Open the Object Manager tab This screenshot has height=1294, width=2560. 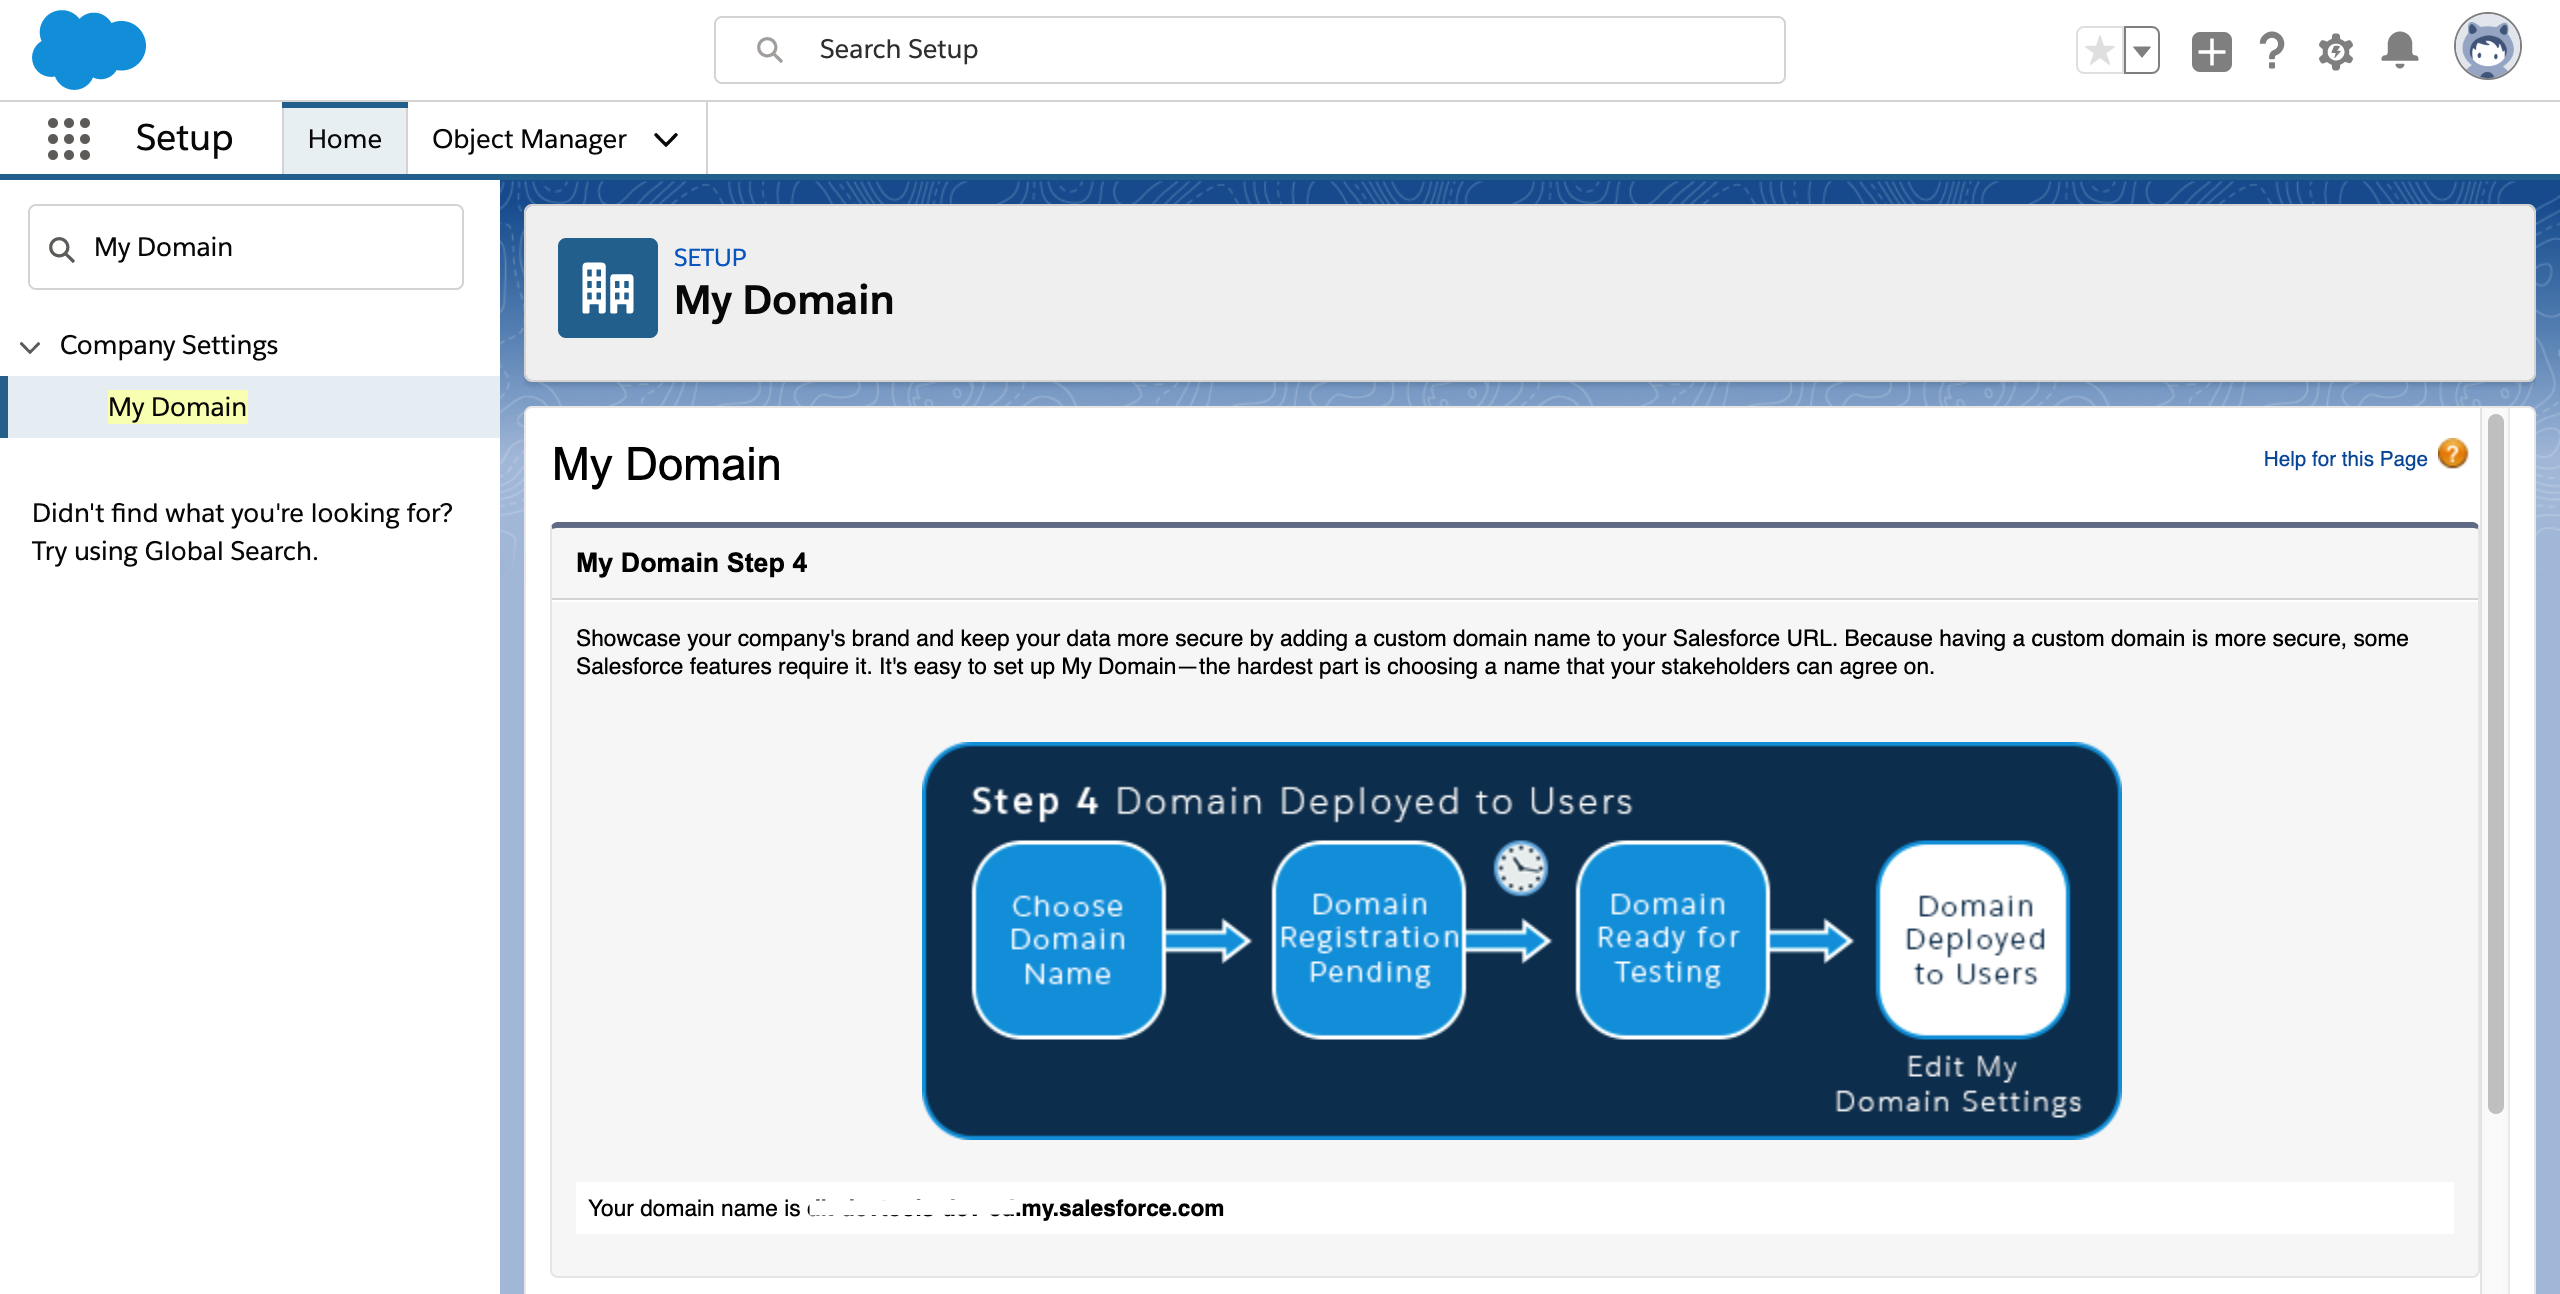pyautogui.click(x=528, y=139)
